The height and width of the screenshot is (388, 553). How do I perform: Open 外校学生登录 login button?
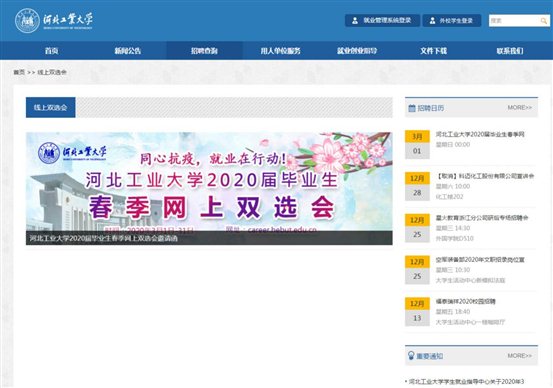point(452,20)
